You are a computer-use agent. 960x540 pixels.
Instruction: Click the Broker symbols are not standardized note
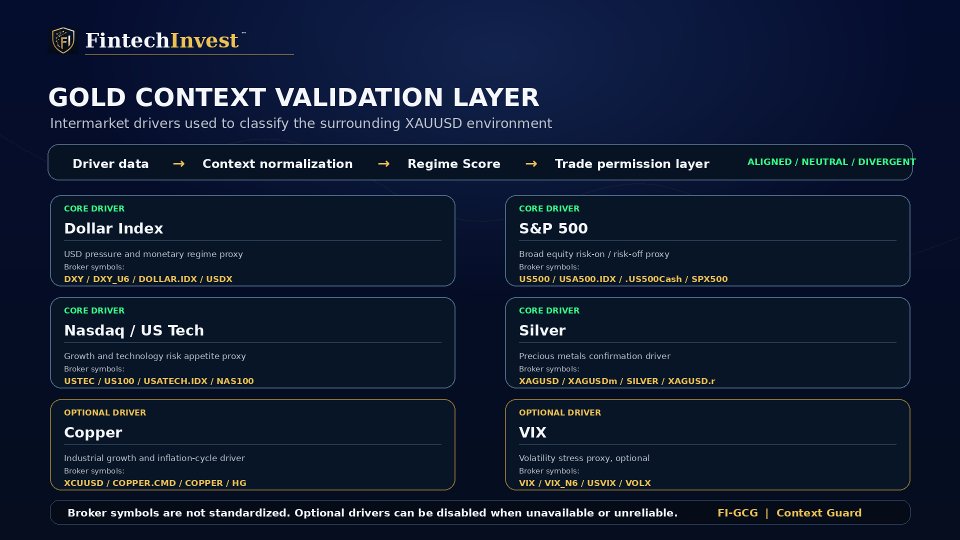[x=372, y=513]
